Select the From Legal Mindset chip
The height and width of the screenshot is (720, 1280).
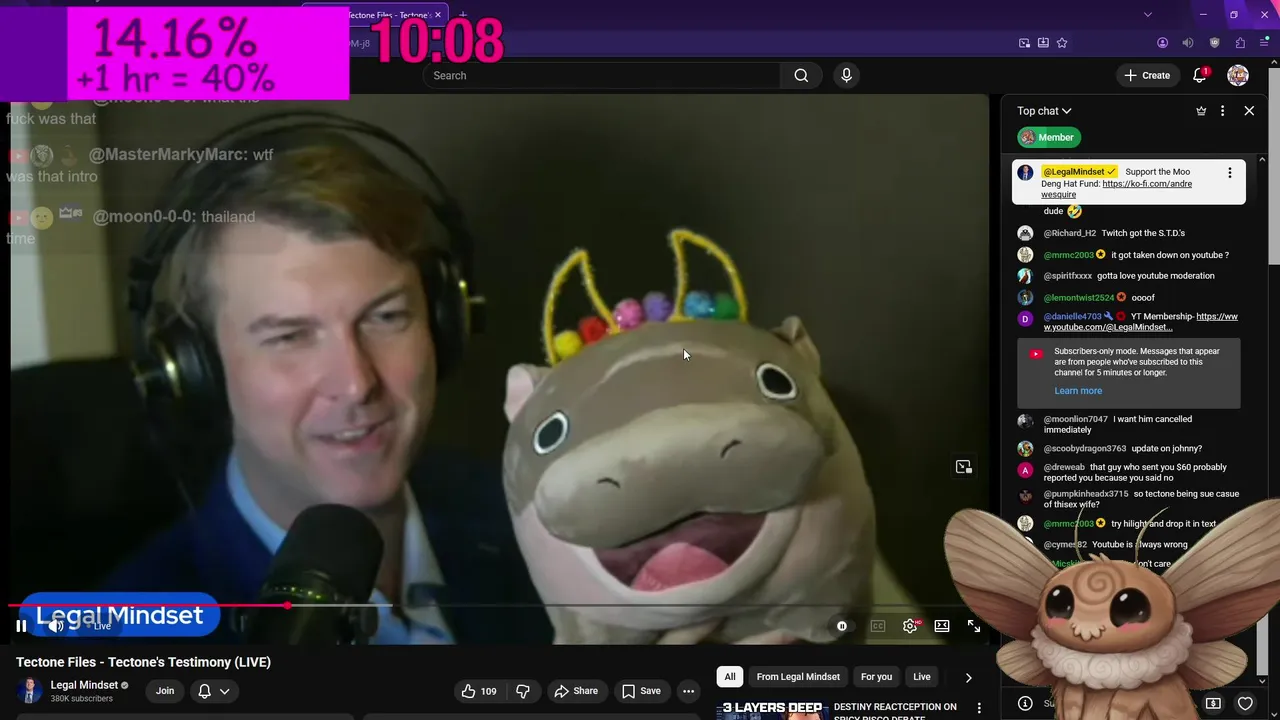pos(798,677)
